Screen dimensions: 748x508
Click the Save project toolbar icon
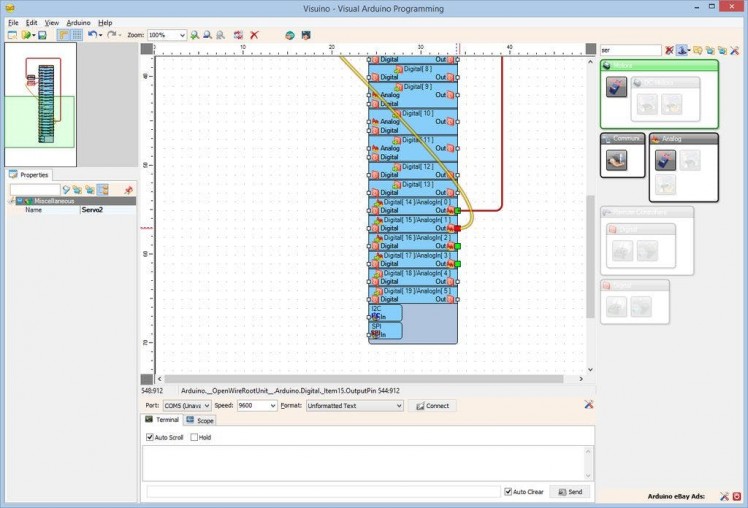tap(42, 35)
